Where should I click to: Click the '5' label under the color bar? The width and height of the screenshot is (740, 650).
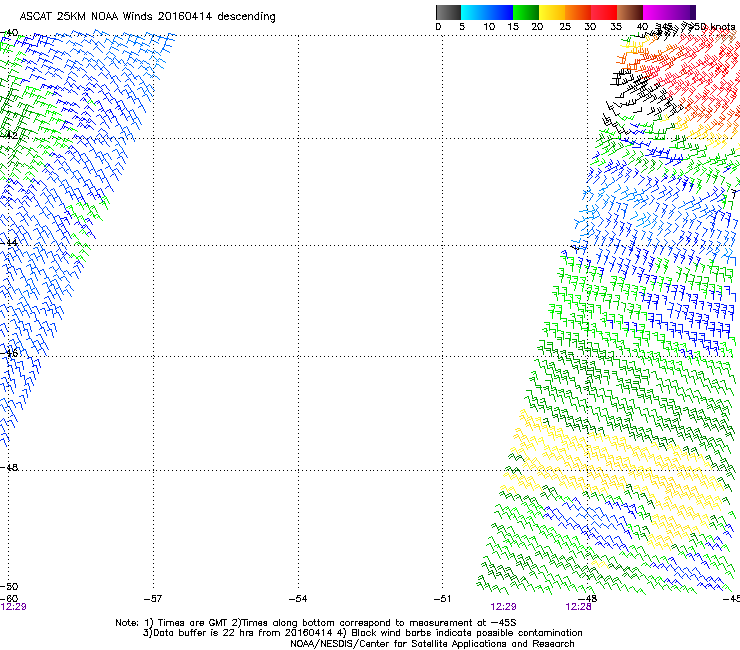[x=462, y=27]
